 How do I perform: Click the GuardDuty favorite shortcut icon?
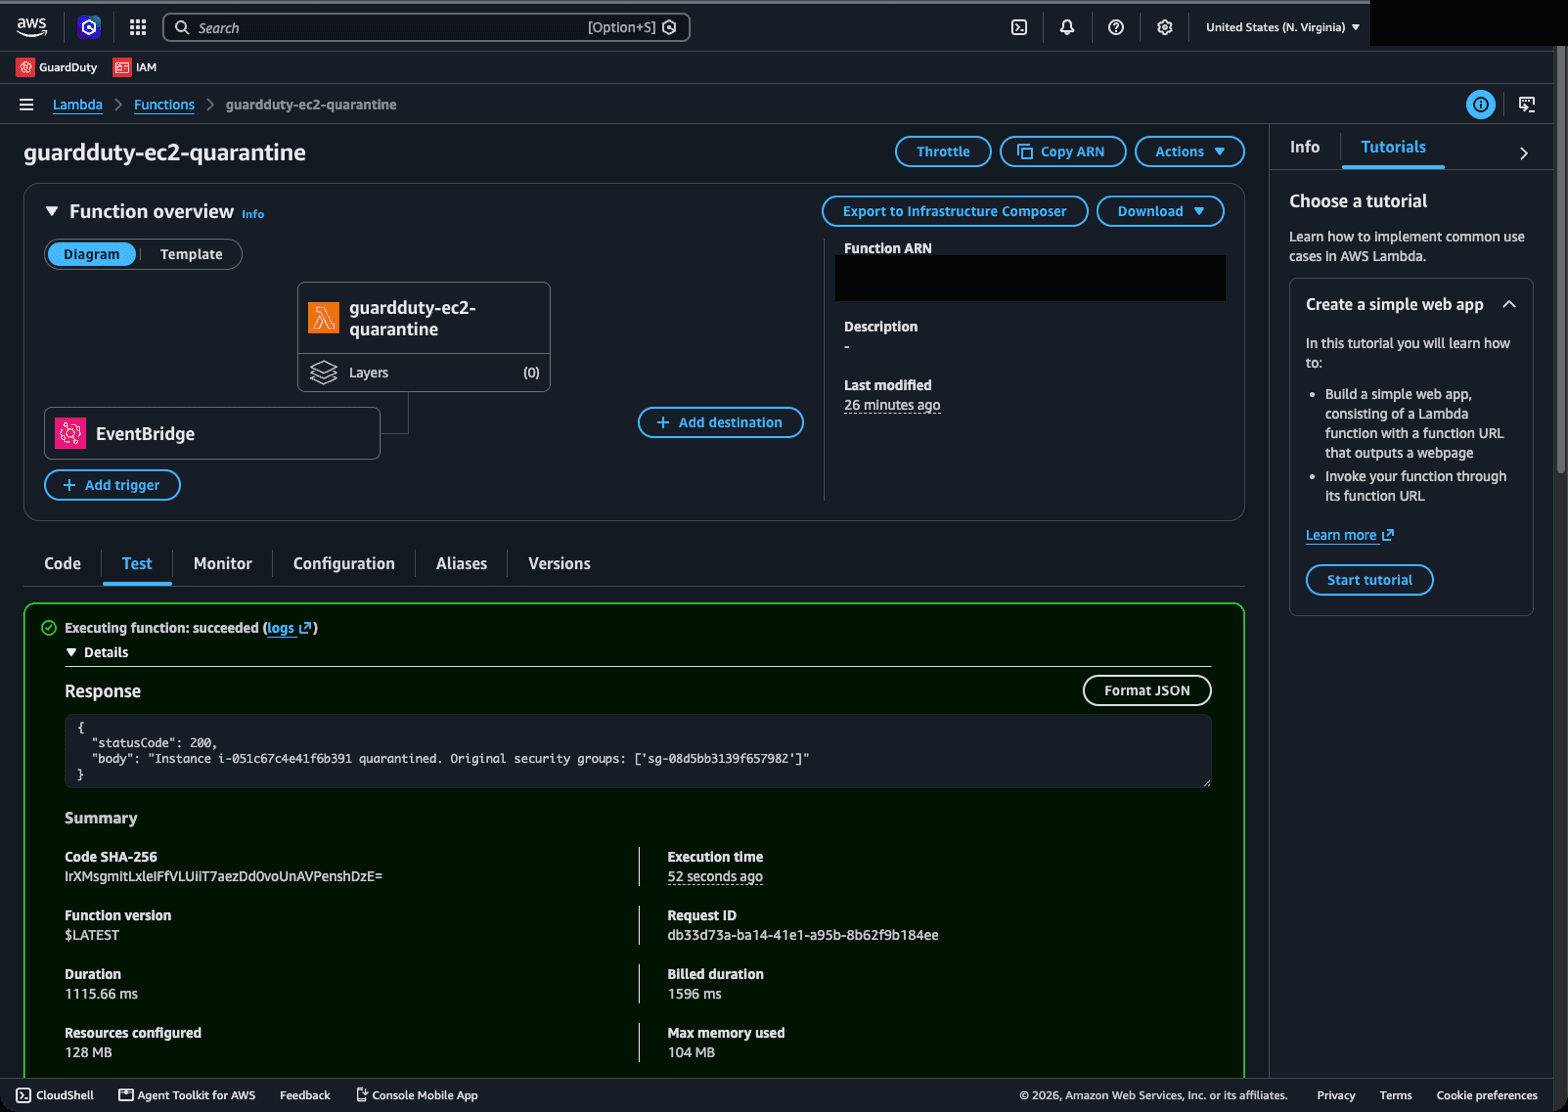click(25, 67)
